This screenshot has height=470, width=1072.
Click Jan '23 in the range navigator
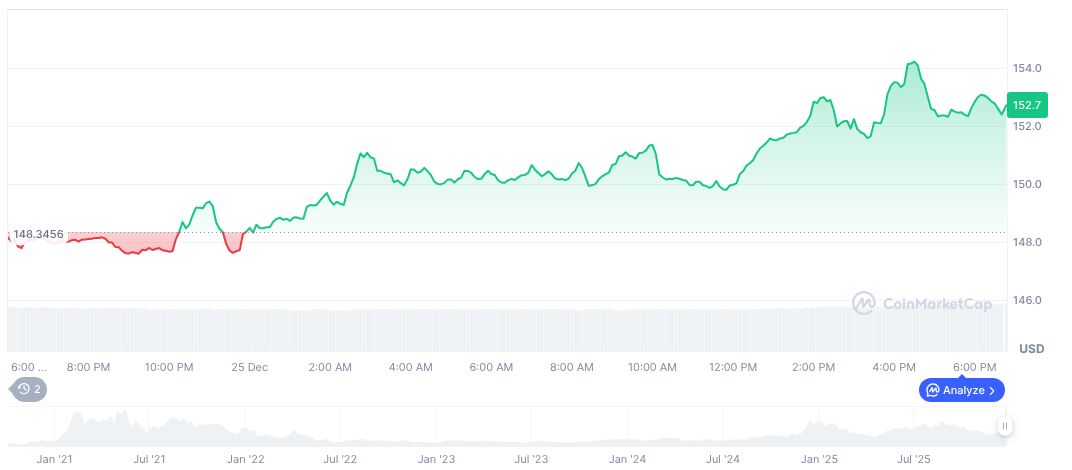tap(436, 459)
